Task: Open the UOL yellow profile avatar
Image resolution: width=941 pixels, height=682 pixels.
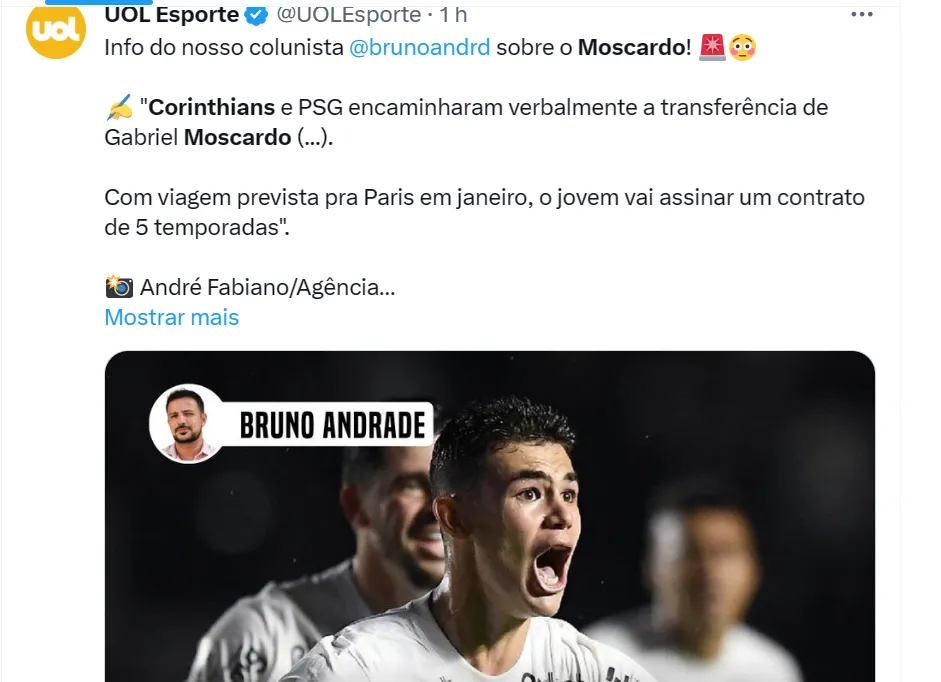Action: (55, 30)
